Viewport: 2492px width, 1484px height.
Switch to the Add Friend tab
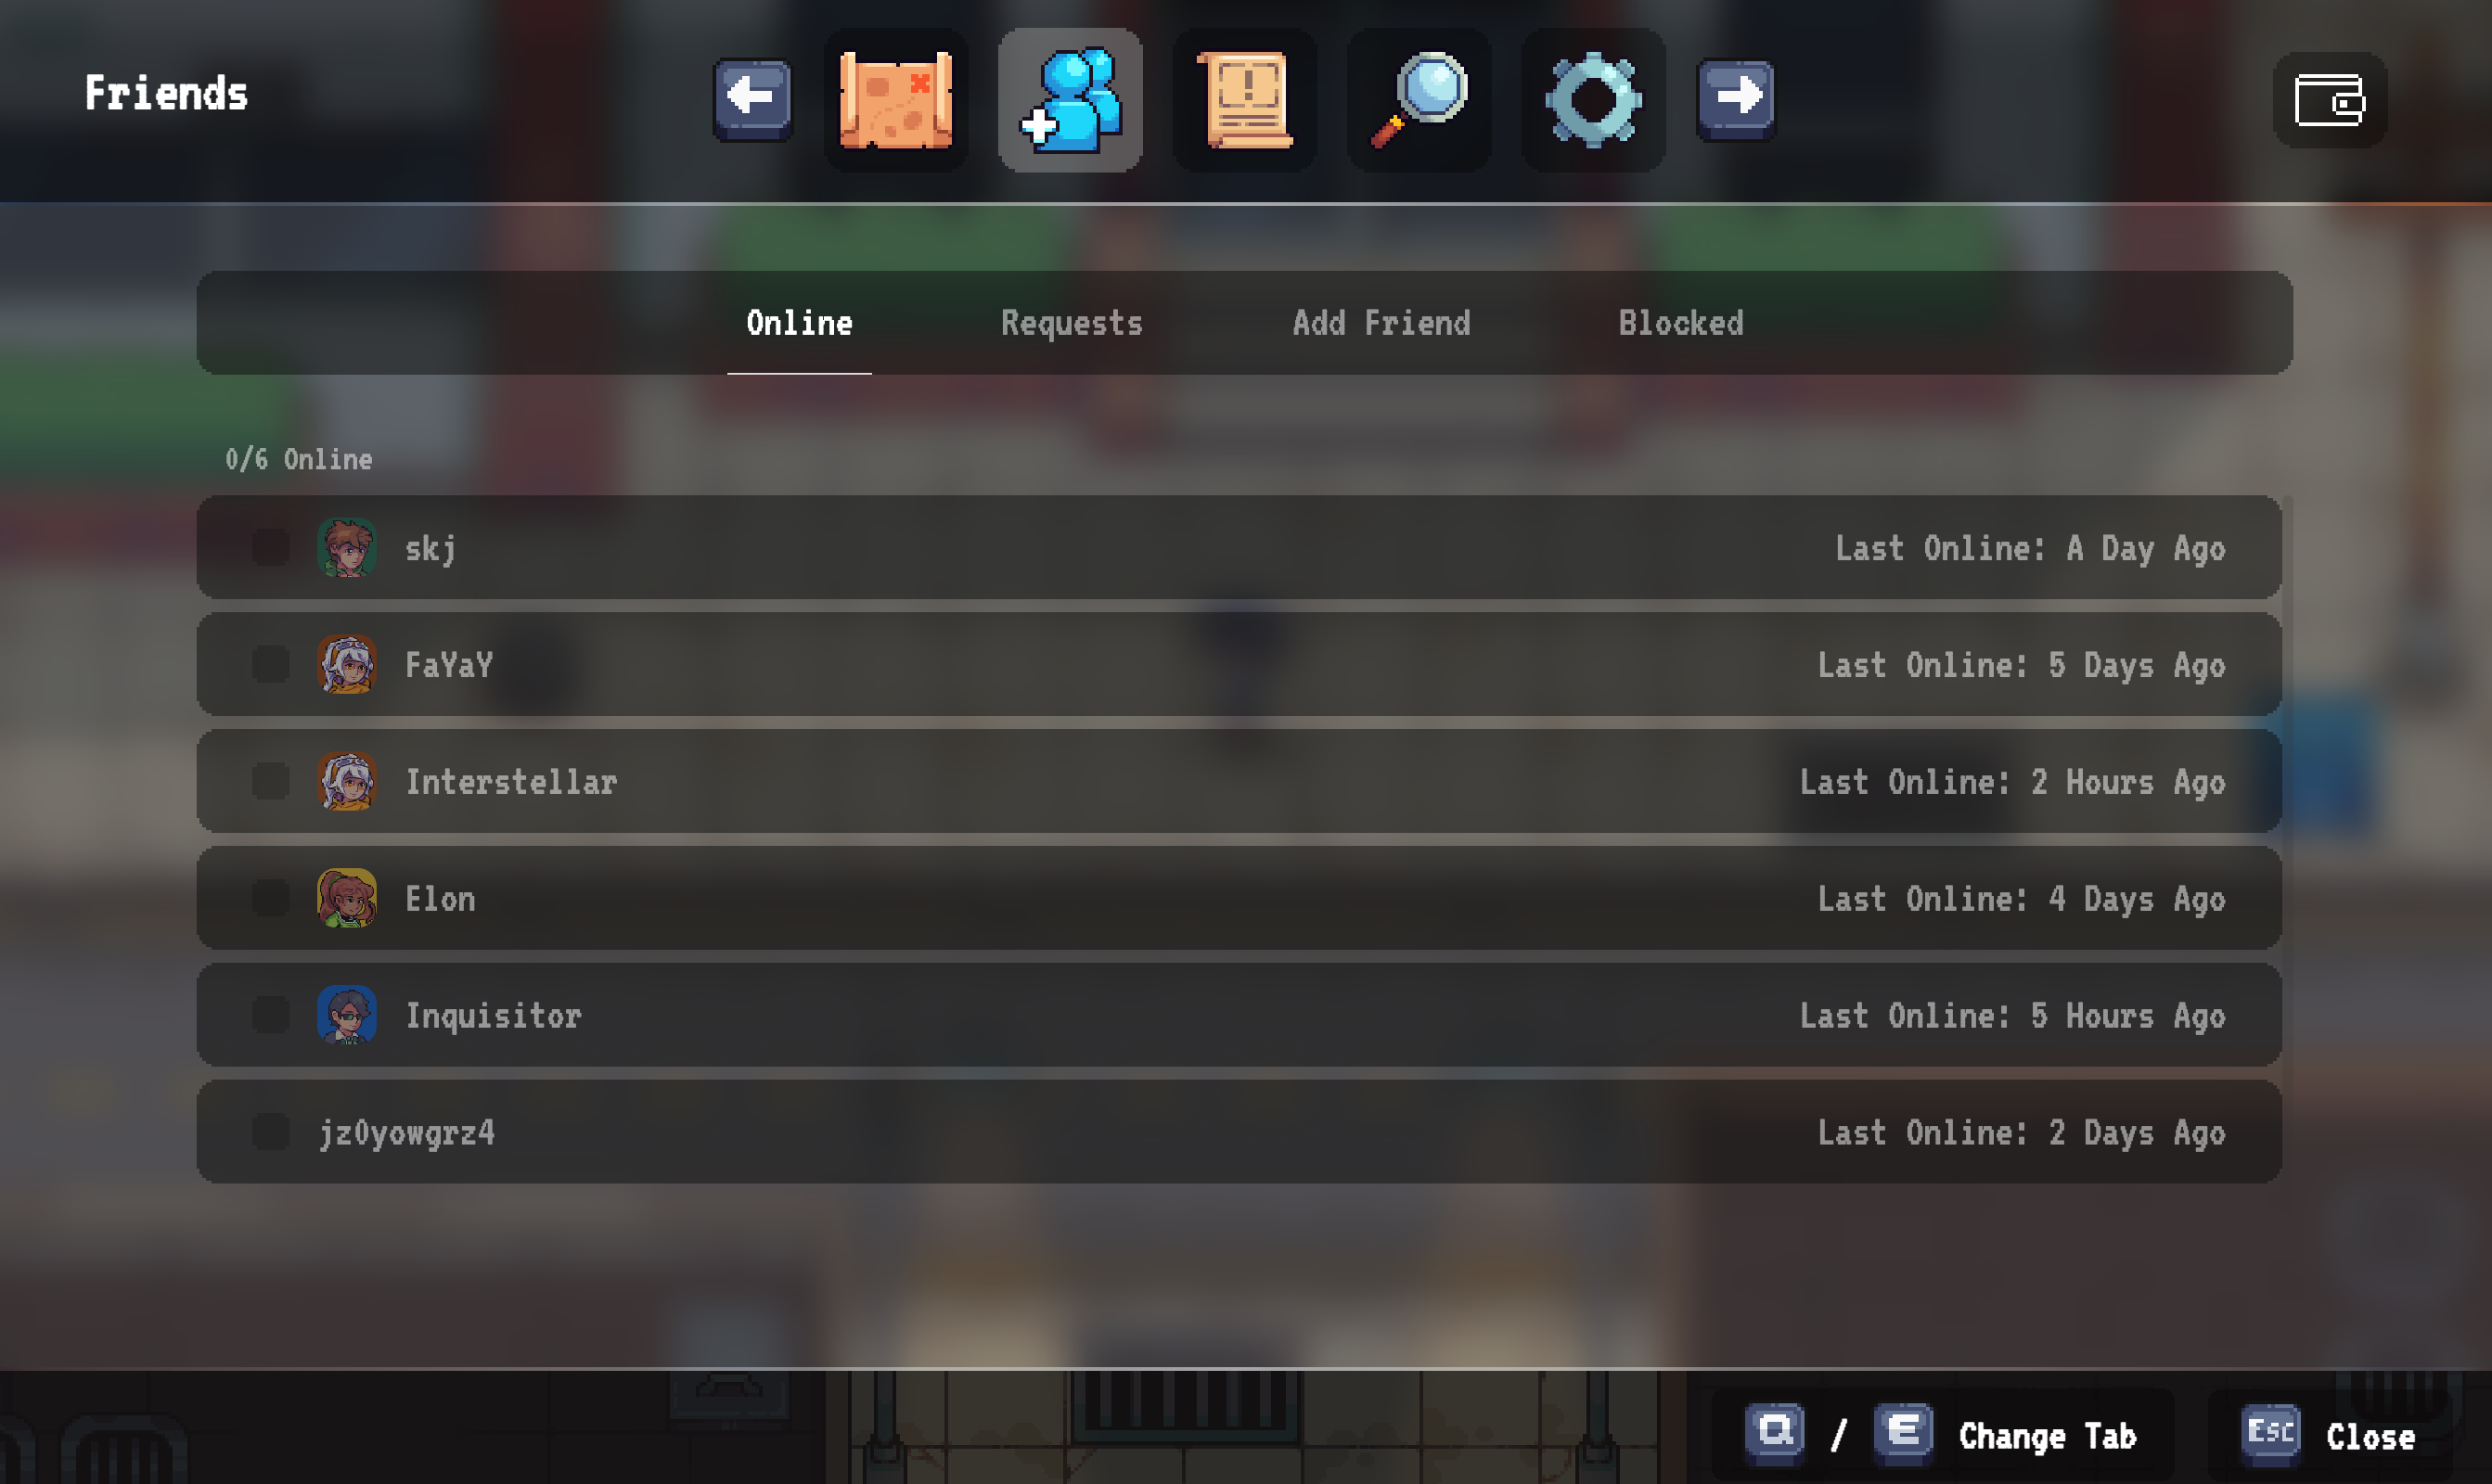click(x=1381, y=323)
